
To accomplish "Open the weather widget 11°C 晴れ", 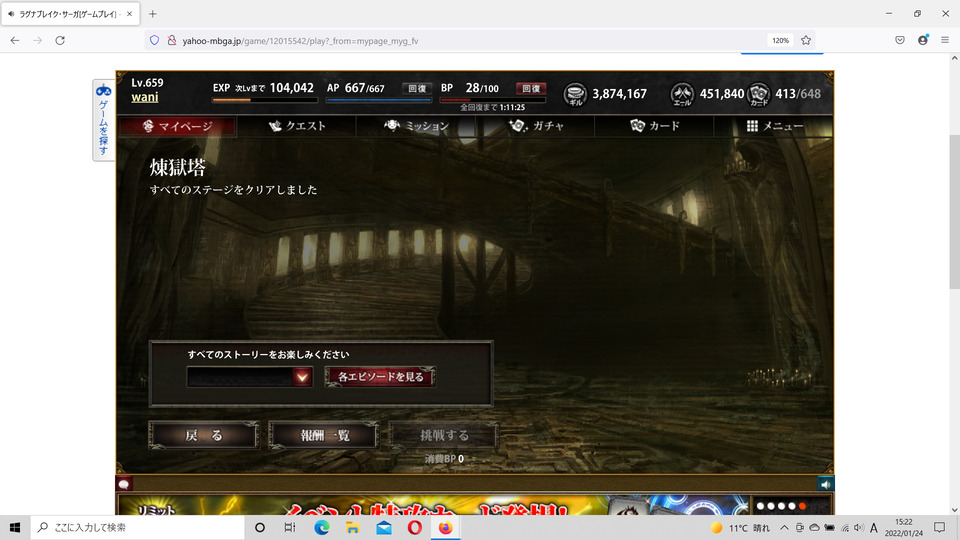I will click(x=740, y=528).
